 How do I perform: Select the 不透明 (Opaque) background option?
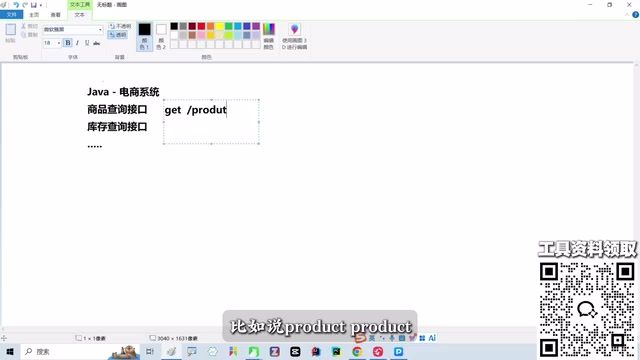point(120,26)
